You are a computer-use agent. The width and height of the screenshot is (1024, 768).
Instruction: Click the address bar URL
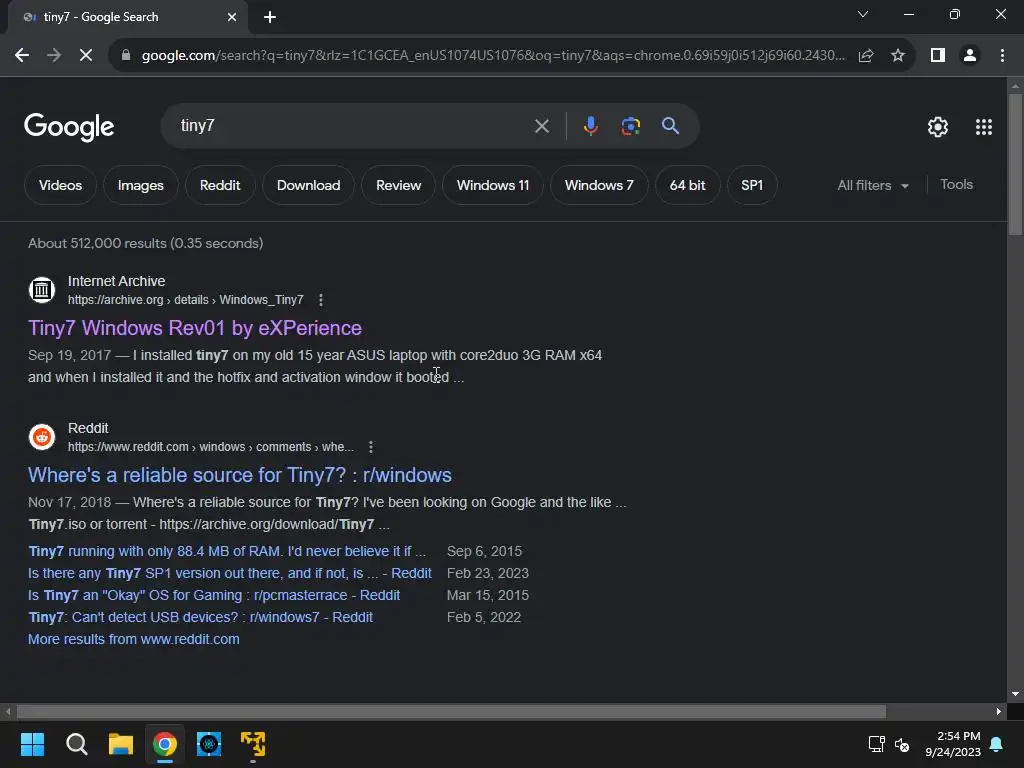[x=493, y=56]
